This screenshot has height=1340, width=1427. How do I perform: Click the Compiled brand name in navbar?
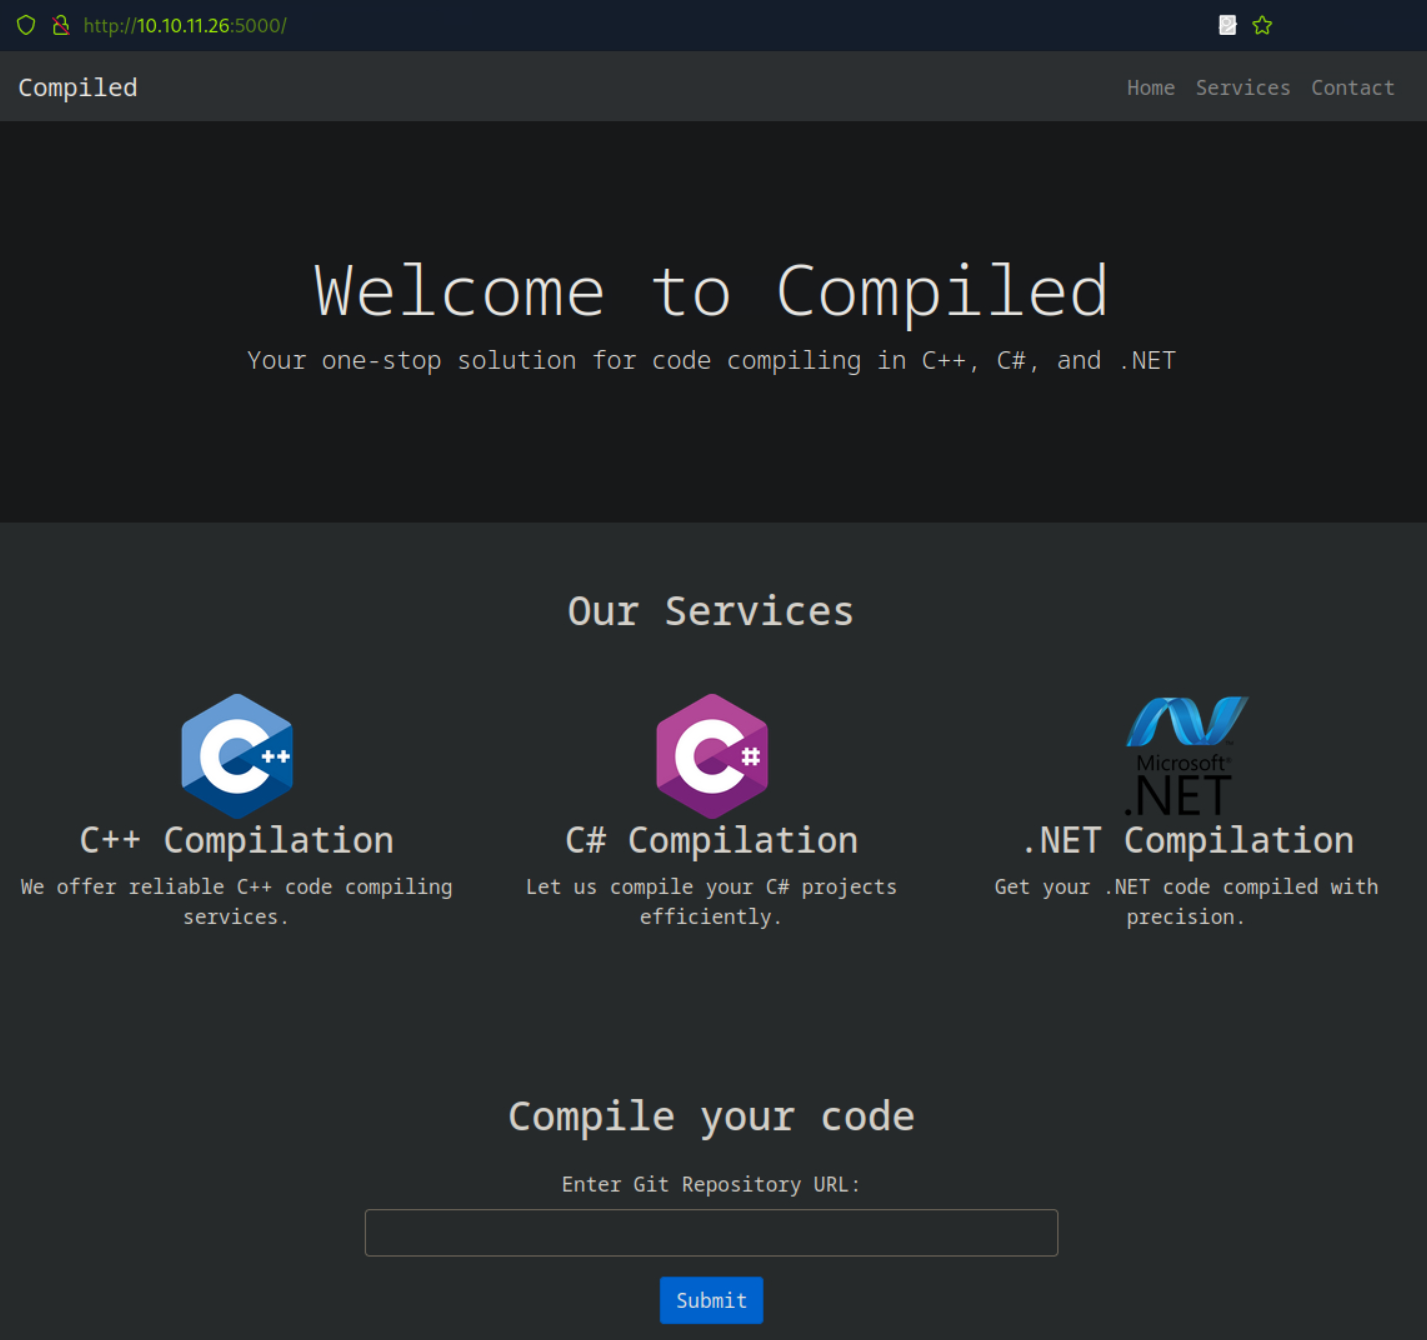(x=78, y=88)
